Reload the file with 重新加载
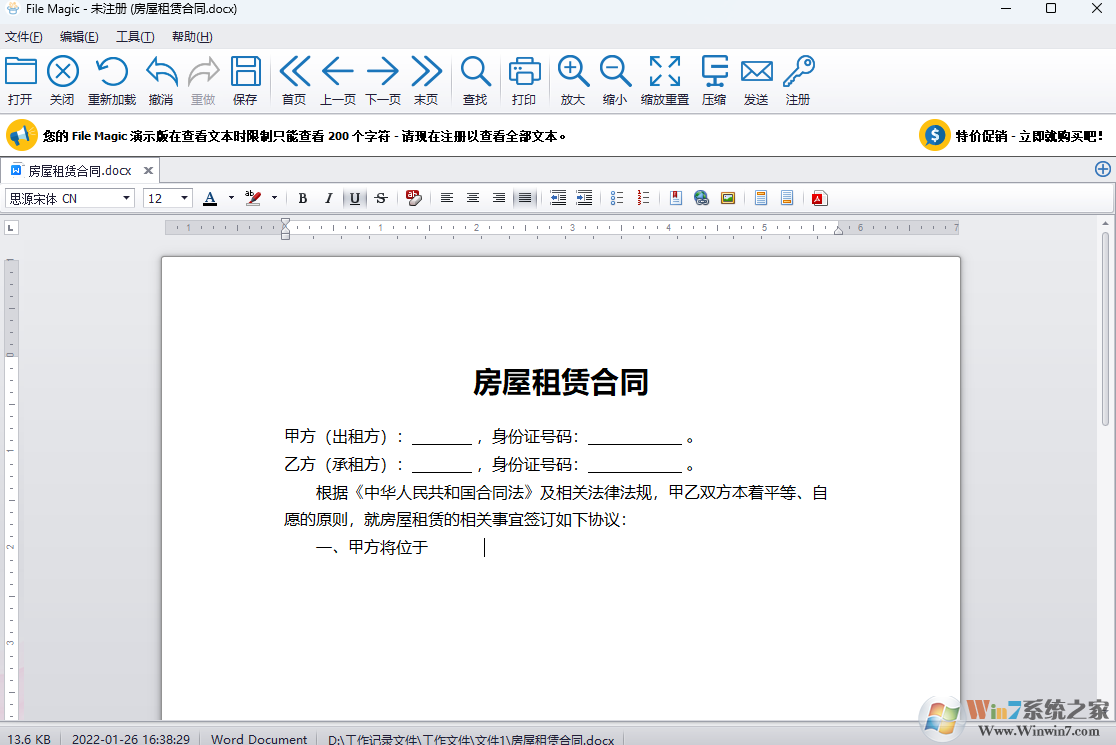The height and width of the screenshot is (745, 1116). (112, 80)
